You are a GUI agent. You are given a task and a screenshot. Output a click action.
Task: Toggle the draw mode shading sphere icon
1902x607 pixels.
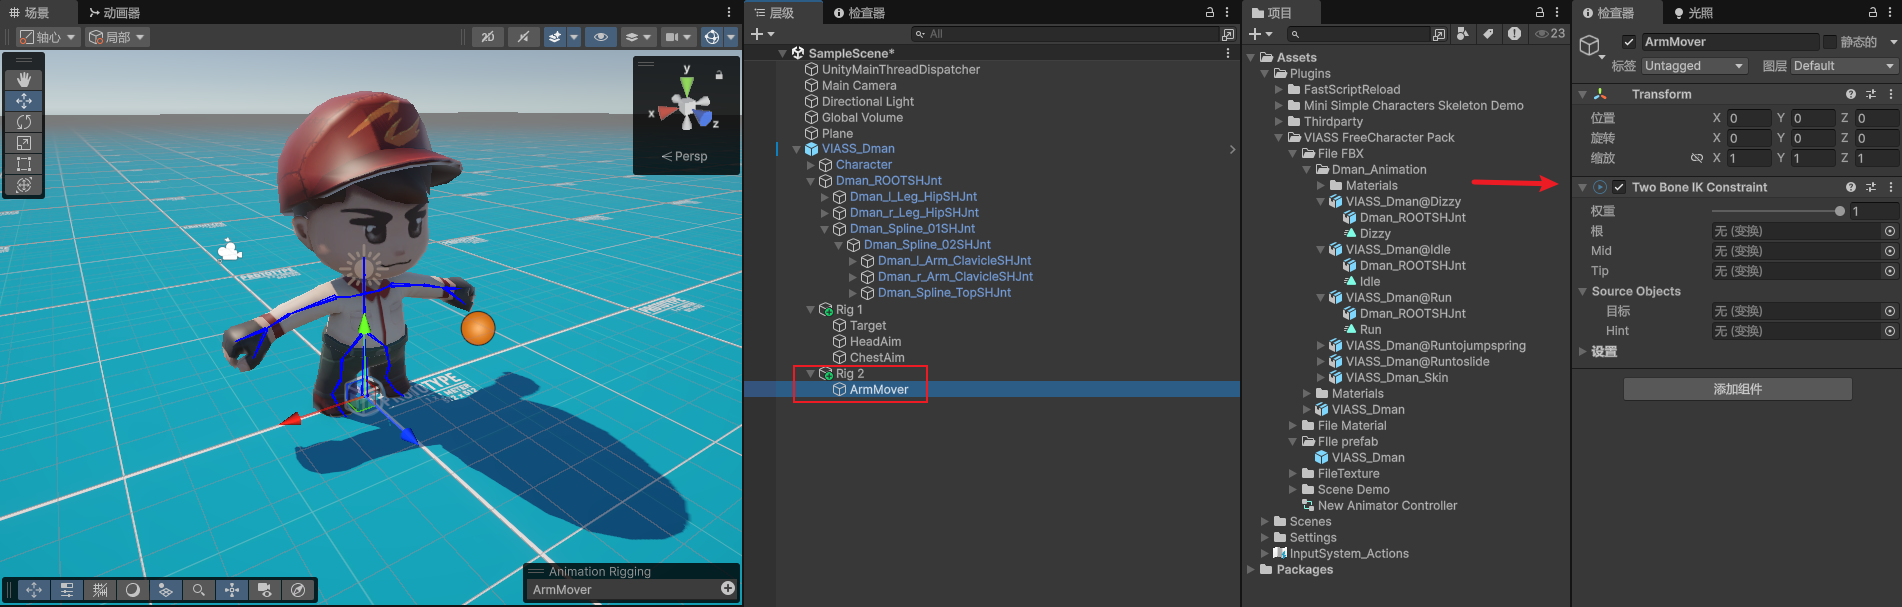point(133,590)
